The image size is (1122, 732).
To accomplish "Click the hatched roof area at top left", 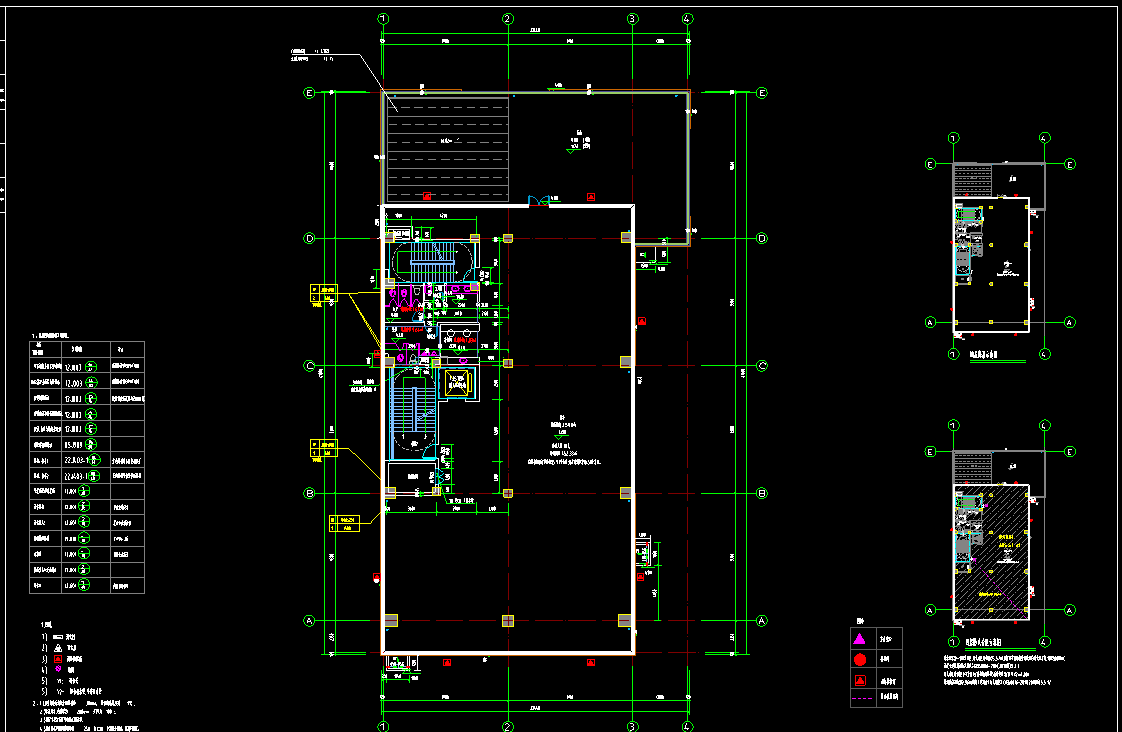I will click(448, 148).
